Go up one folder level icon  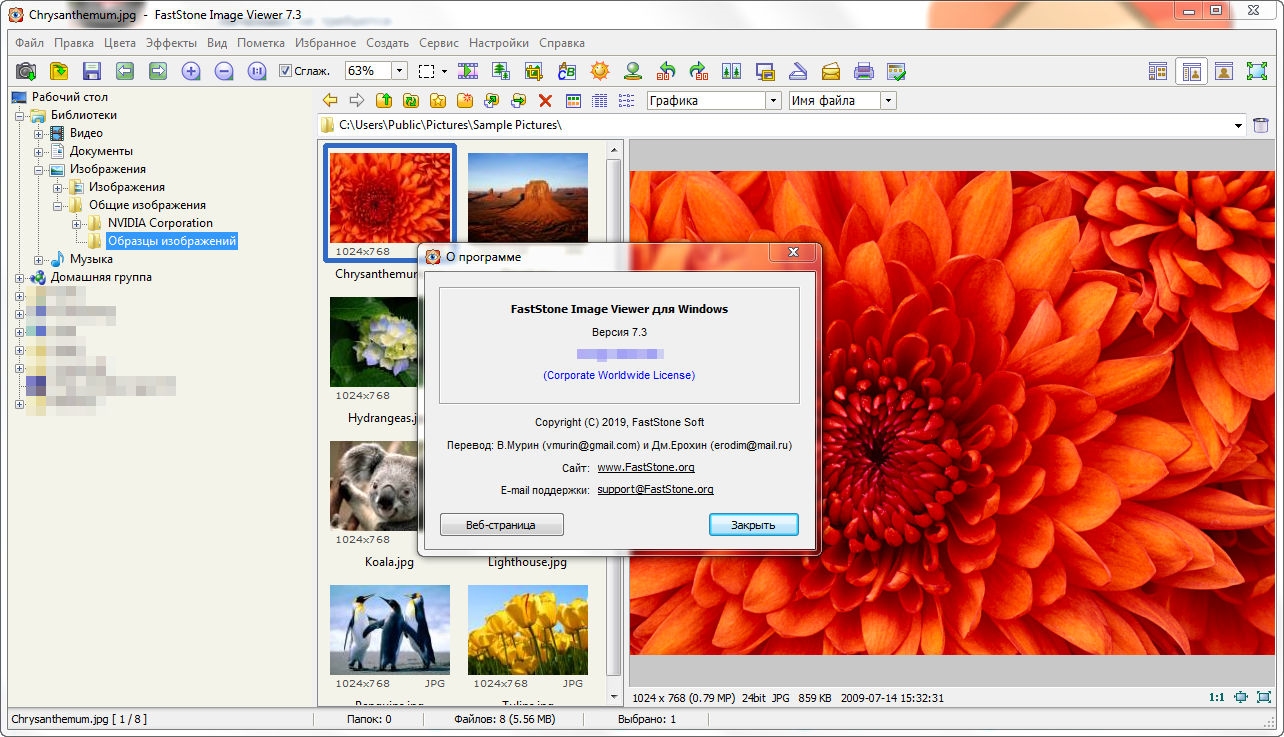pos(384,100)
